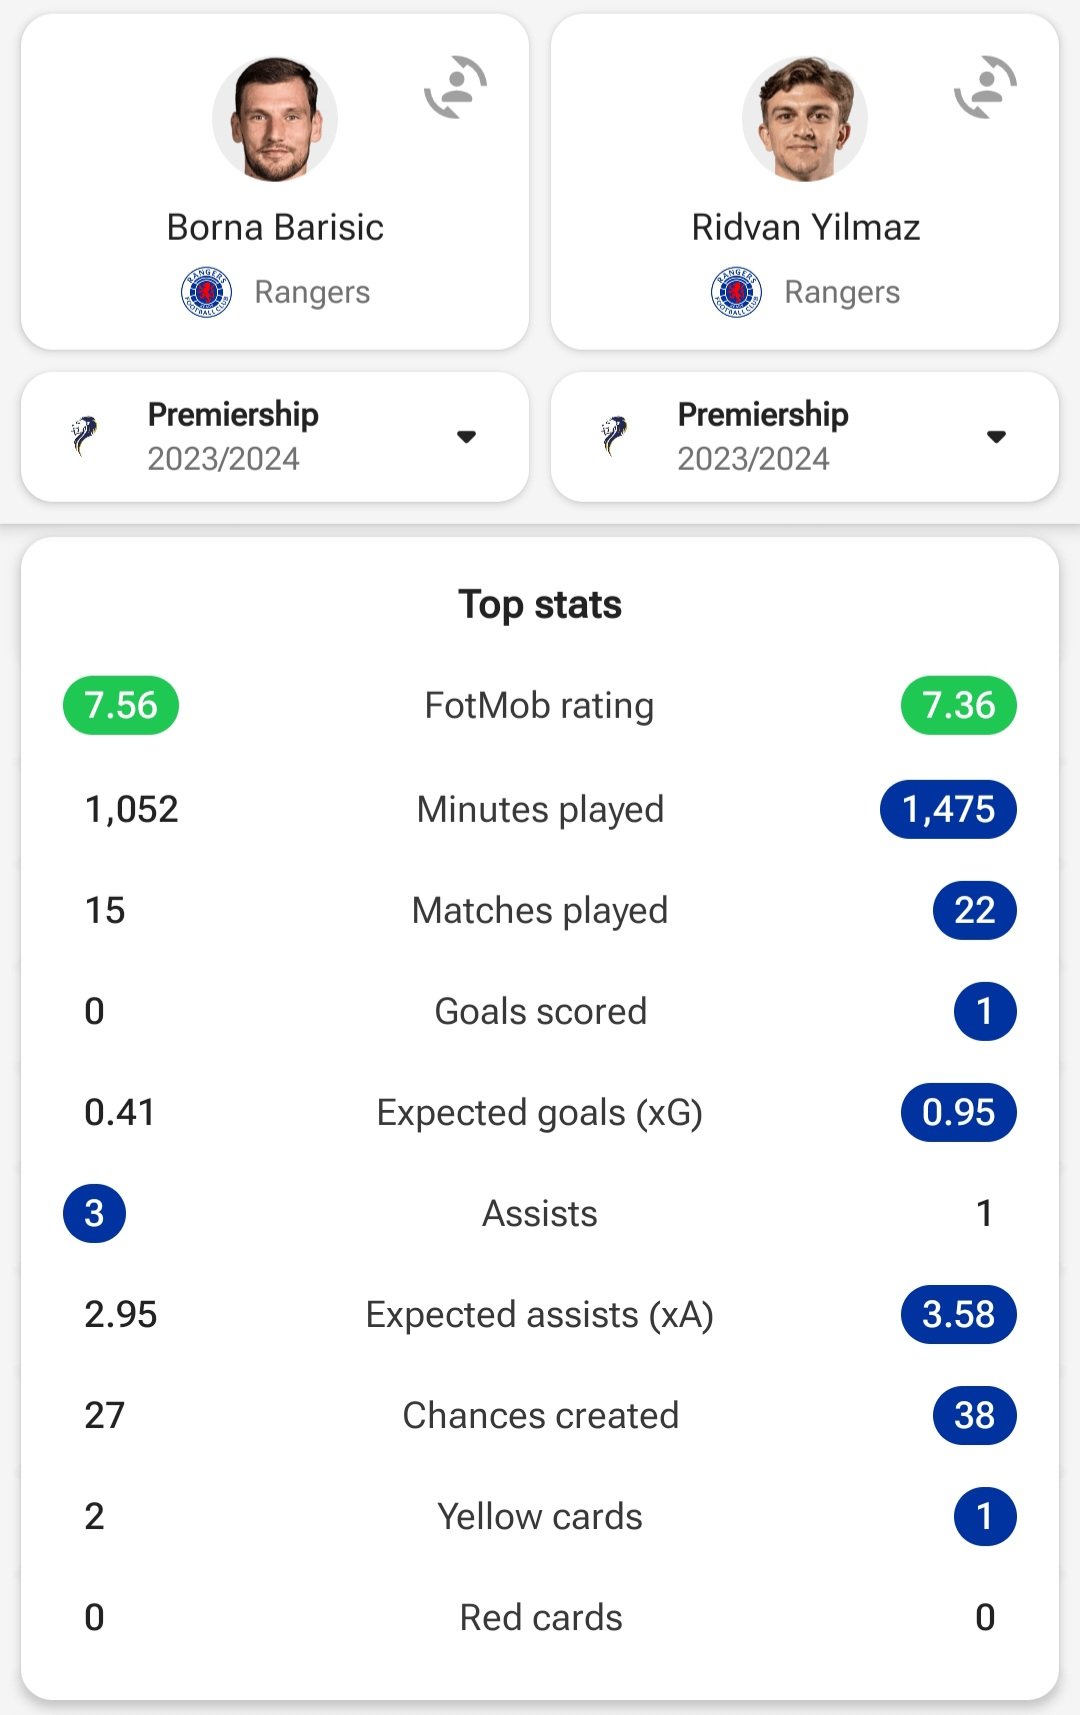Click the Rangers team name under Yilmaz
The image size is (1080, 1715).
842,292
